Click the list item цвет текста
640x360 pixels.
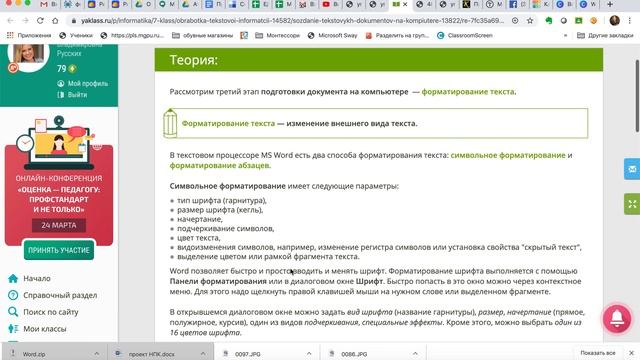point(198,238)
